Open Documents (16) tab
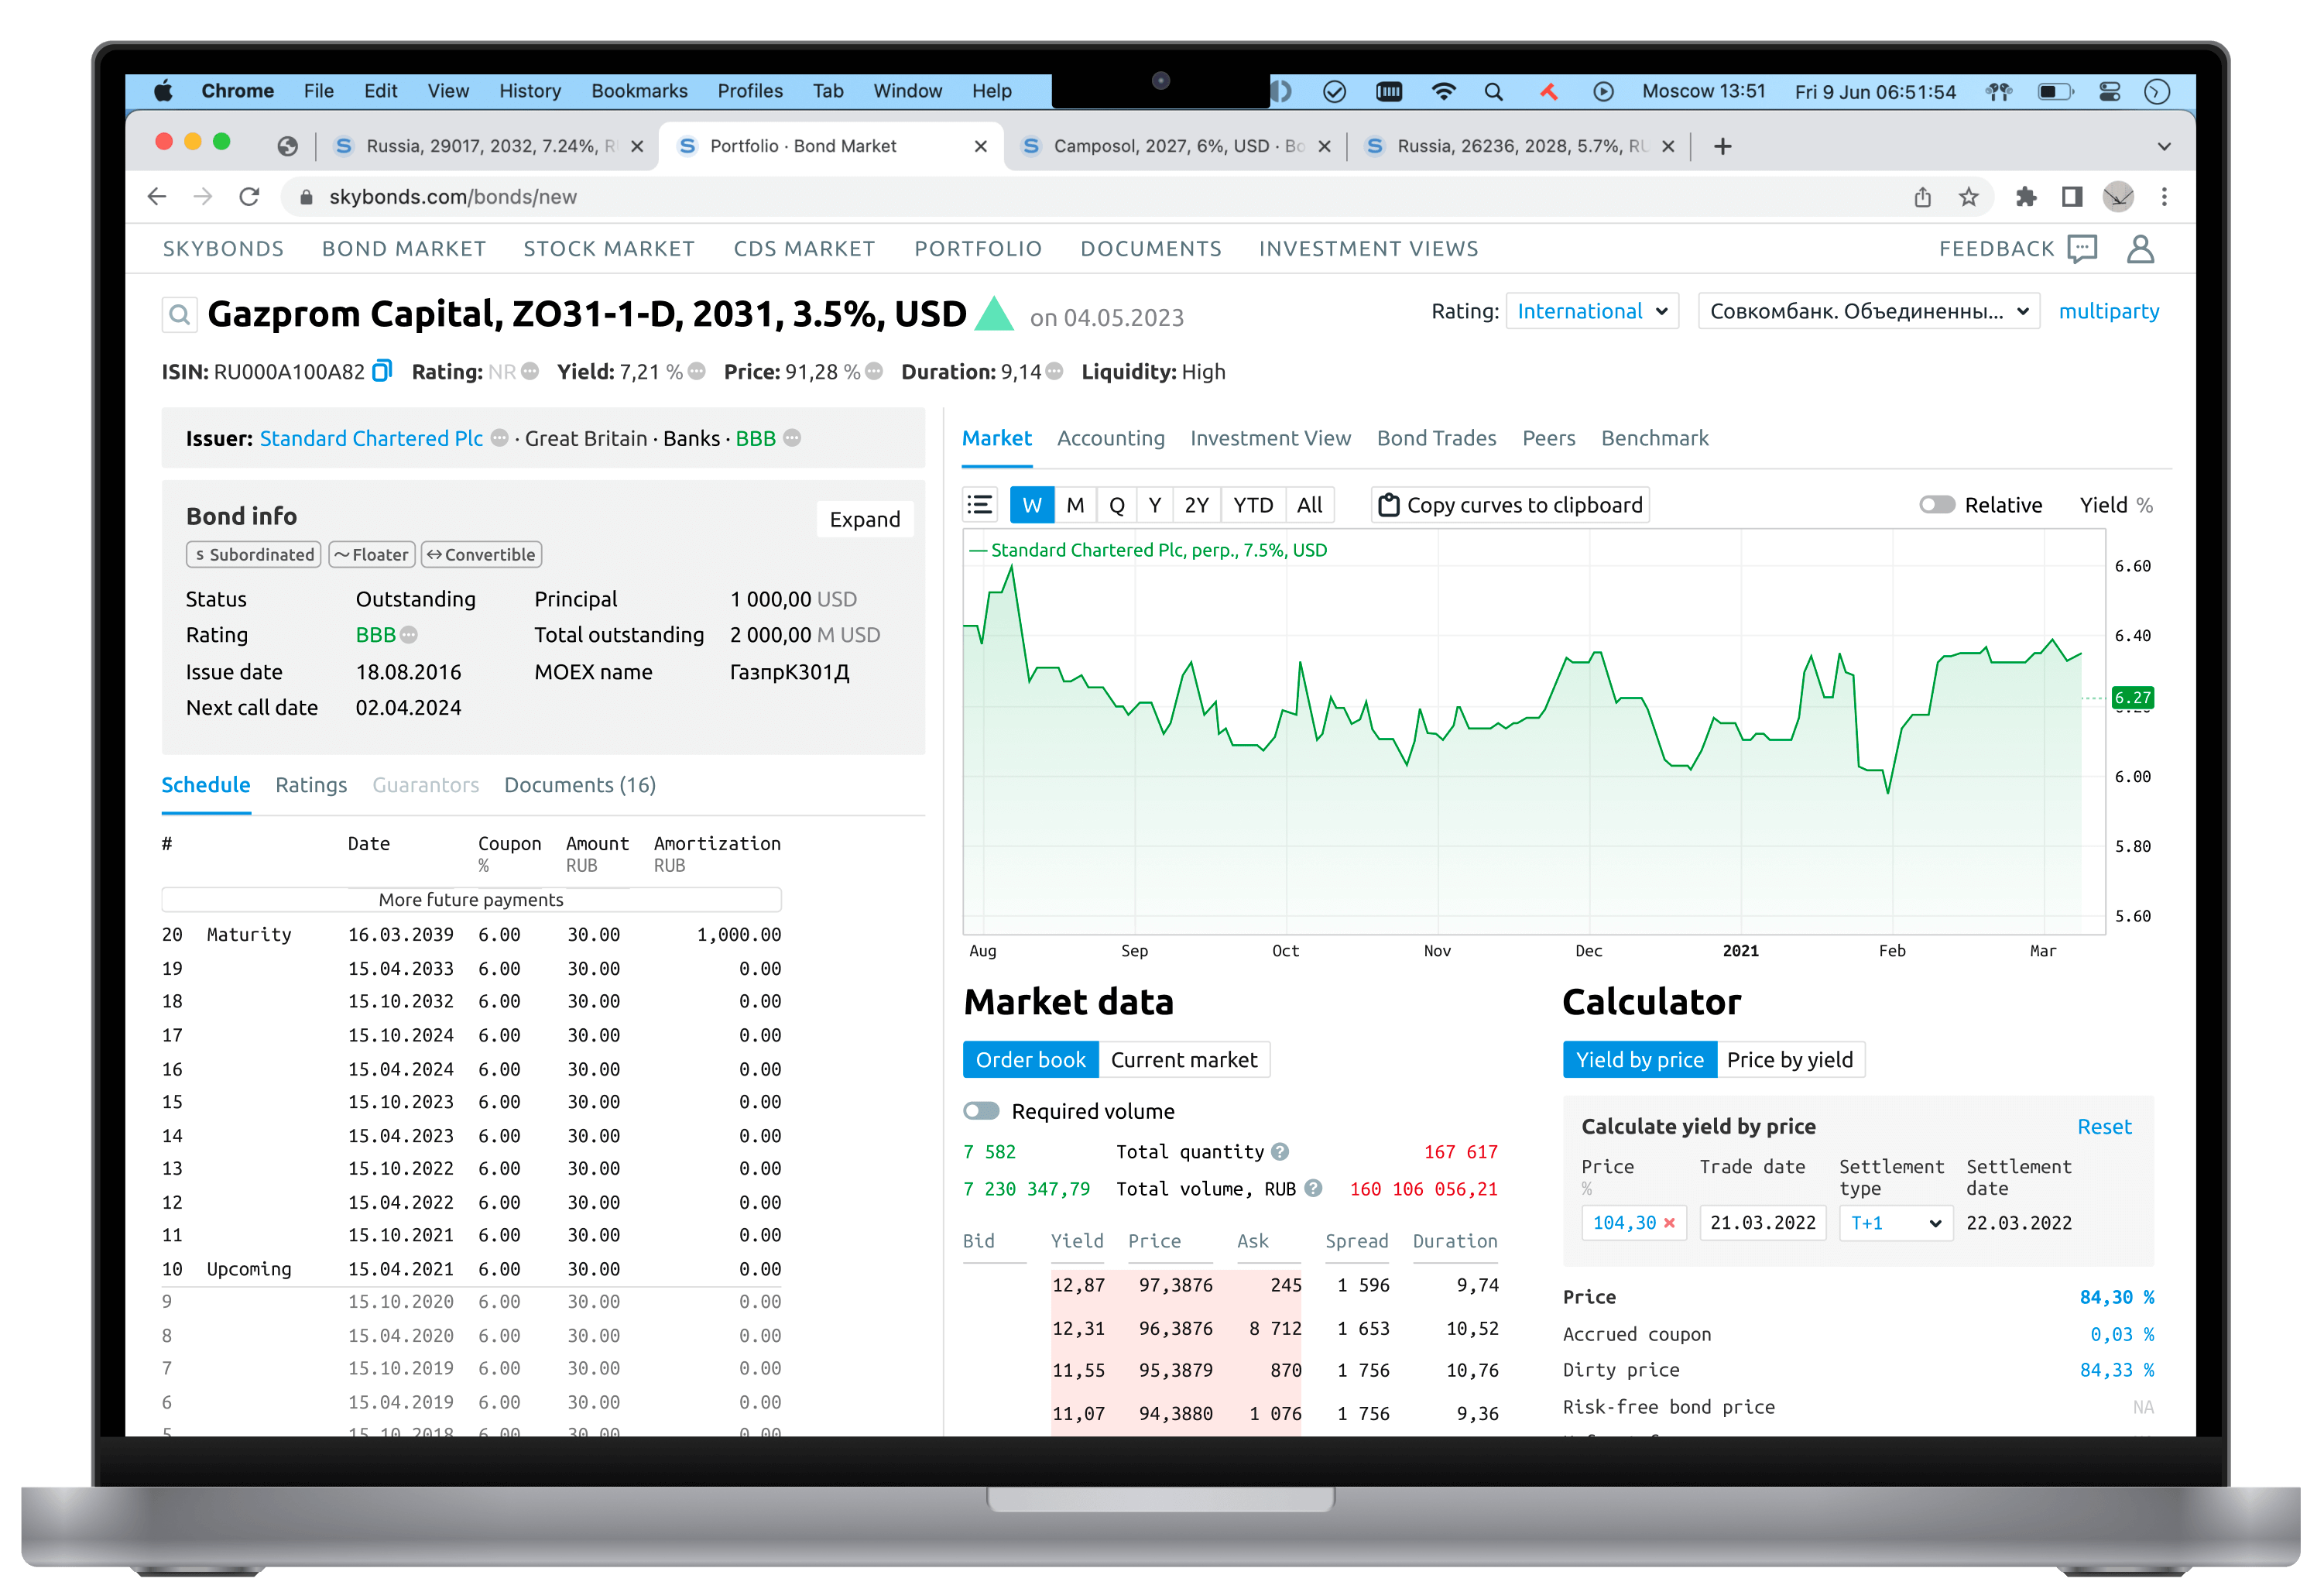2324x1592 pixels. tap(579, 785)
